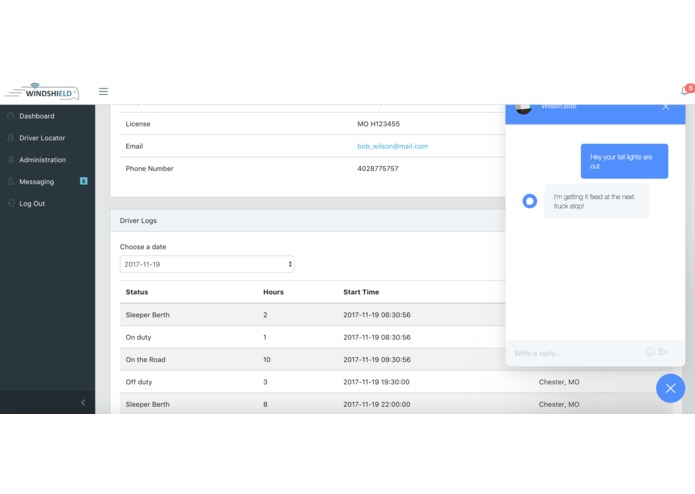This screenshot has width=695, height=494.
Task: Click the 'Hey your tail lights are out' message
Action: [624, 161]
